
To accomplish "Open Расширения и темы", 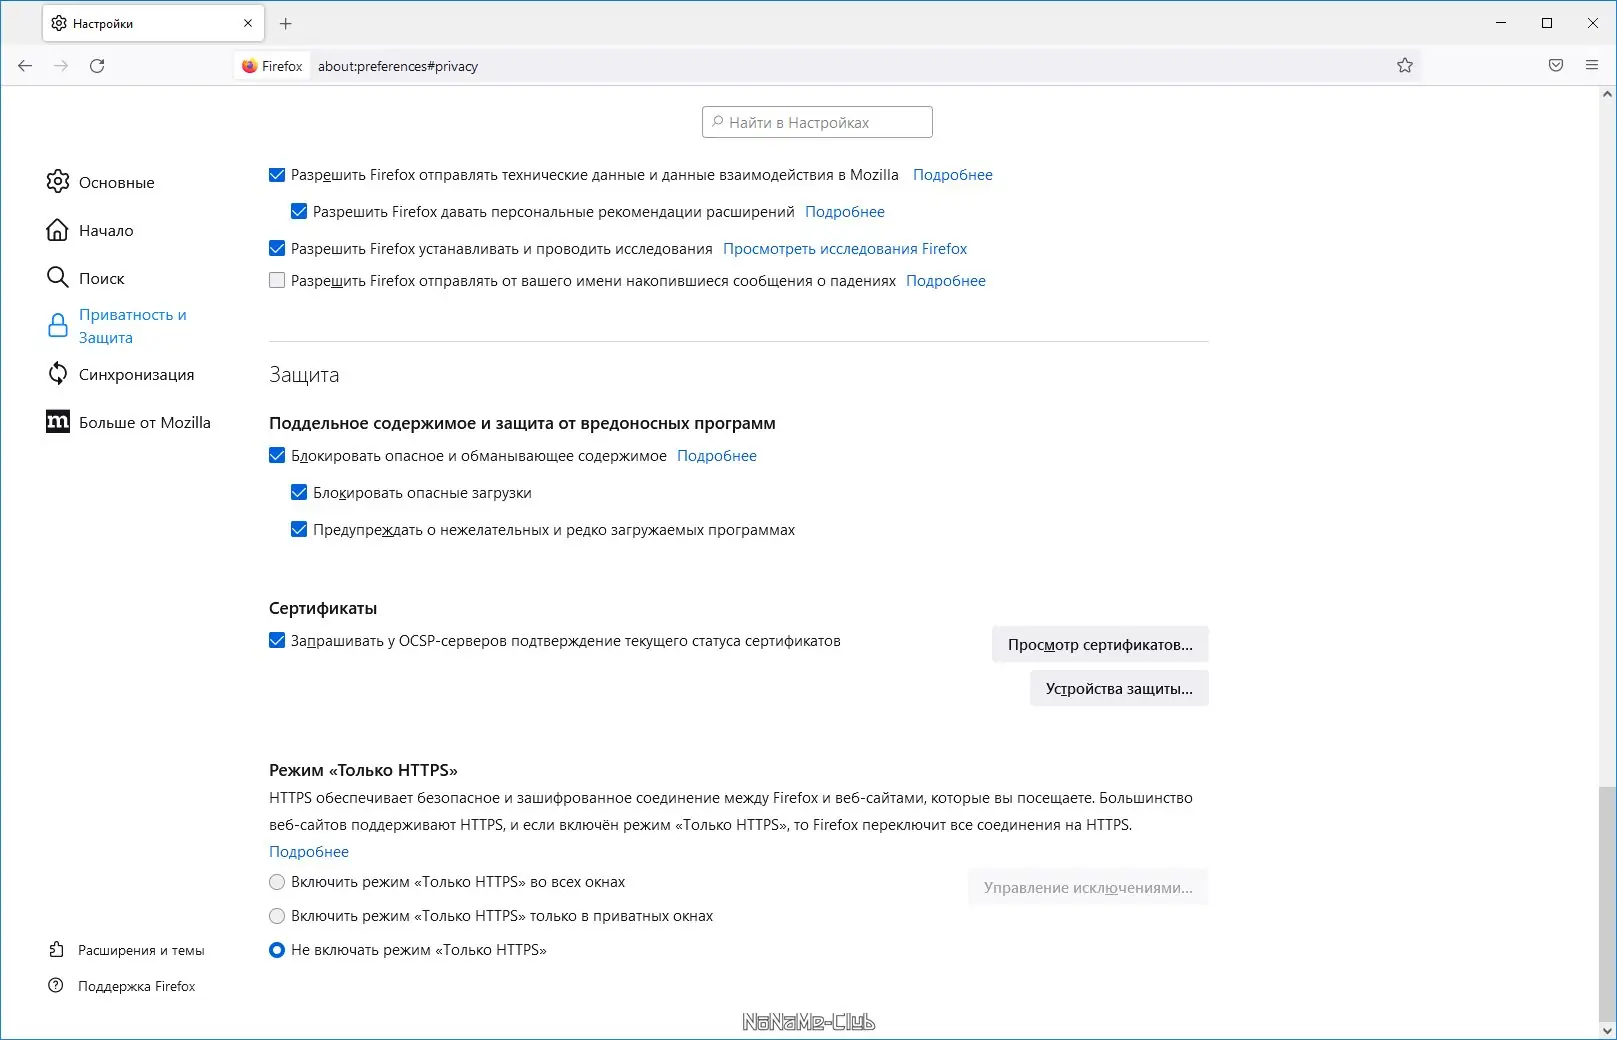I will (x=140, y=950).
